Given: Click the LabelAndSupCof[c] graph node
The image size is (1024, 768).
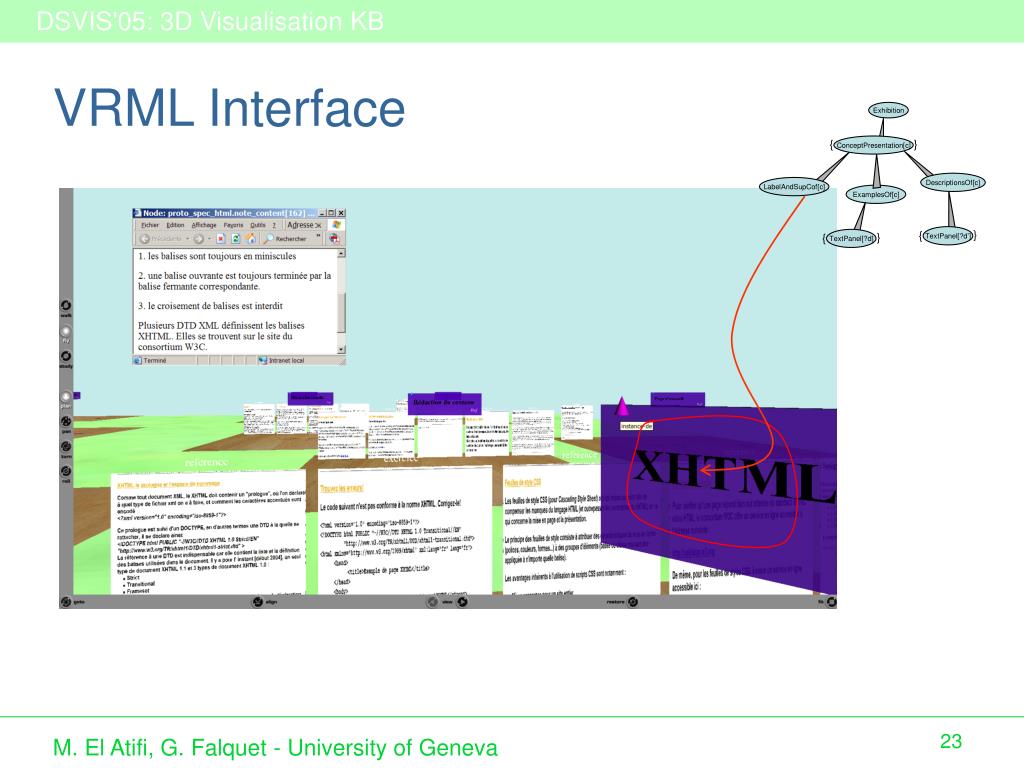Looking at the screenshot, I should (x=794, y=187).
